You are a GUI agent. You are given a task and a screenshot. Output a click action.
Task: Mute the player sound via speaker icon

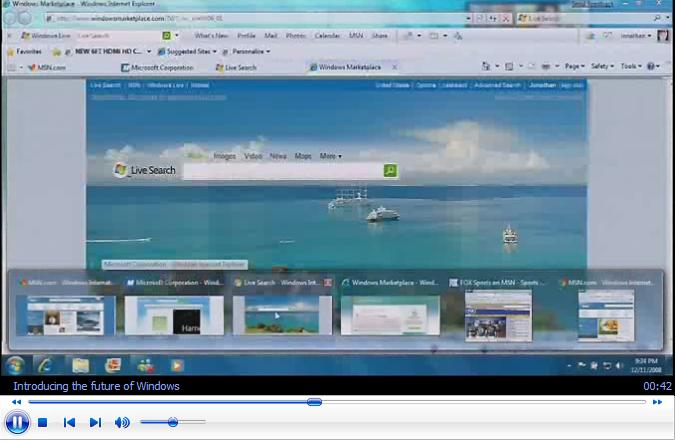[x=122, y=422]
